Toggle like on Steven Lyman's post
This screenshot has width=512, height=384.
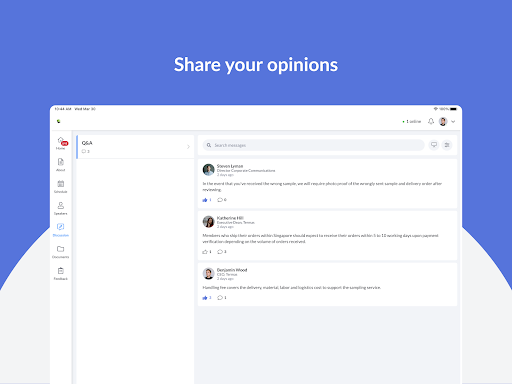point(205,200)
